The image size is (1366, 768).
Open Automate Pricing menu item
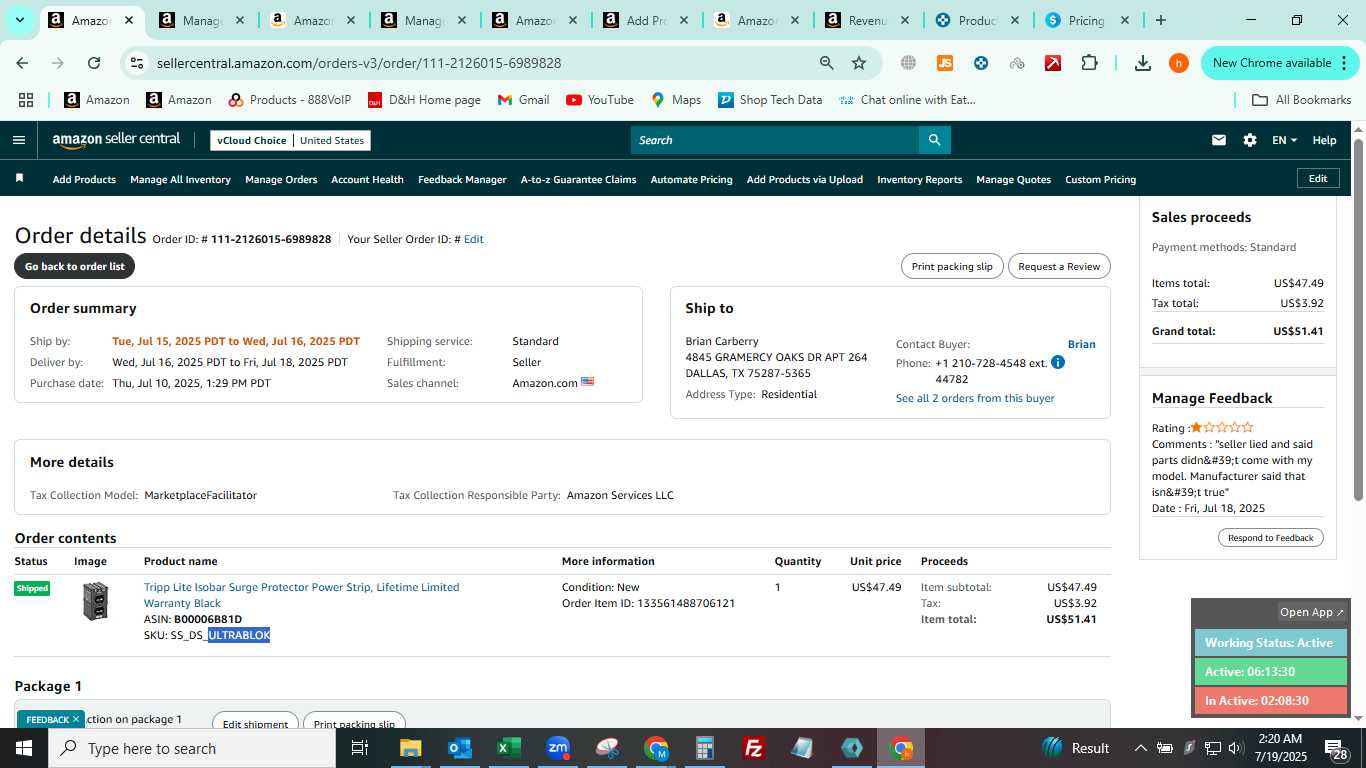[691, 179]
